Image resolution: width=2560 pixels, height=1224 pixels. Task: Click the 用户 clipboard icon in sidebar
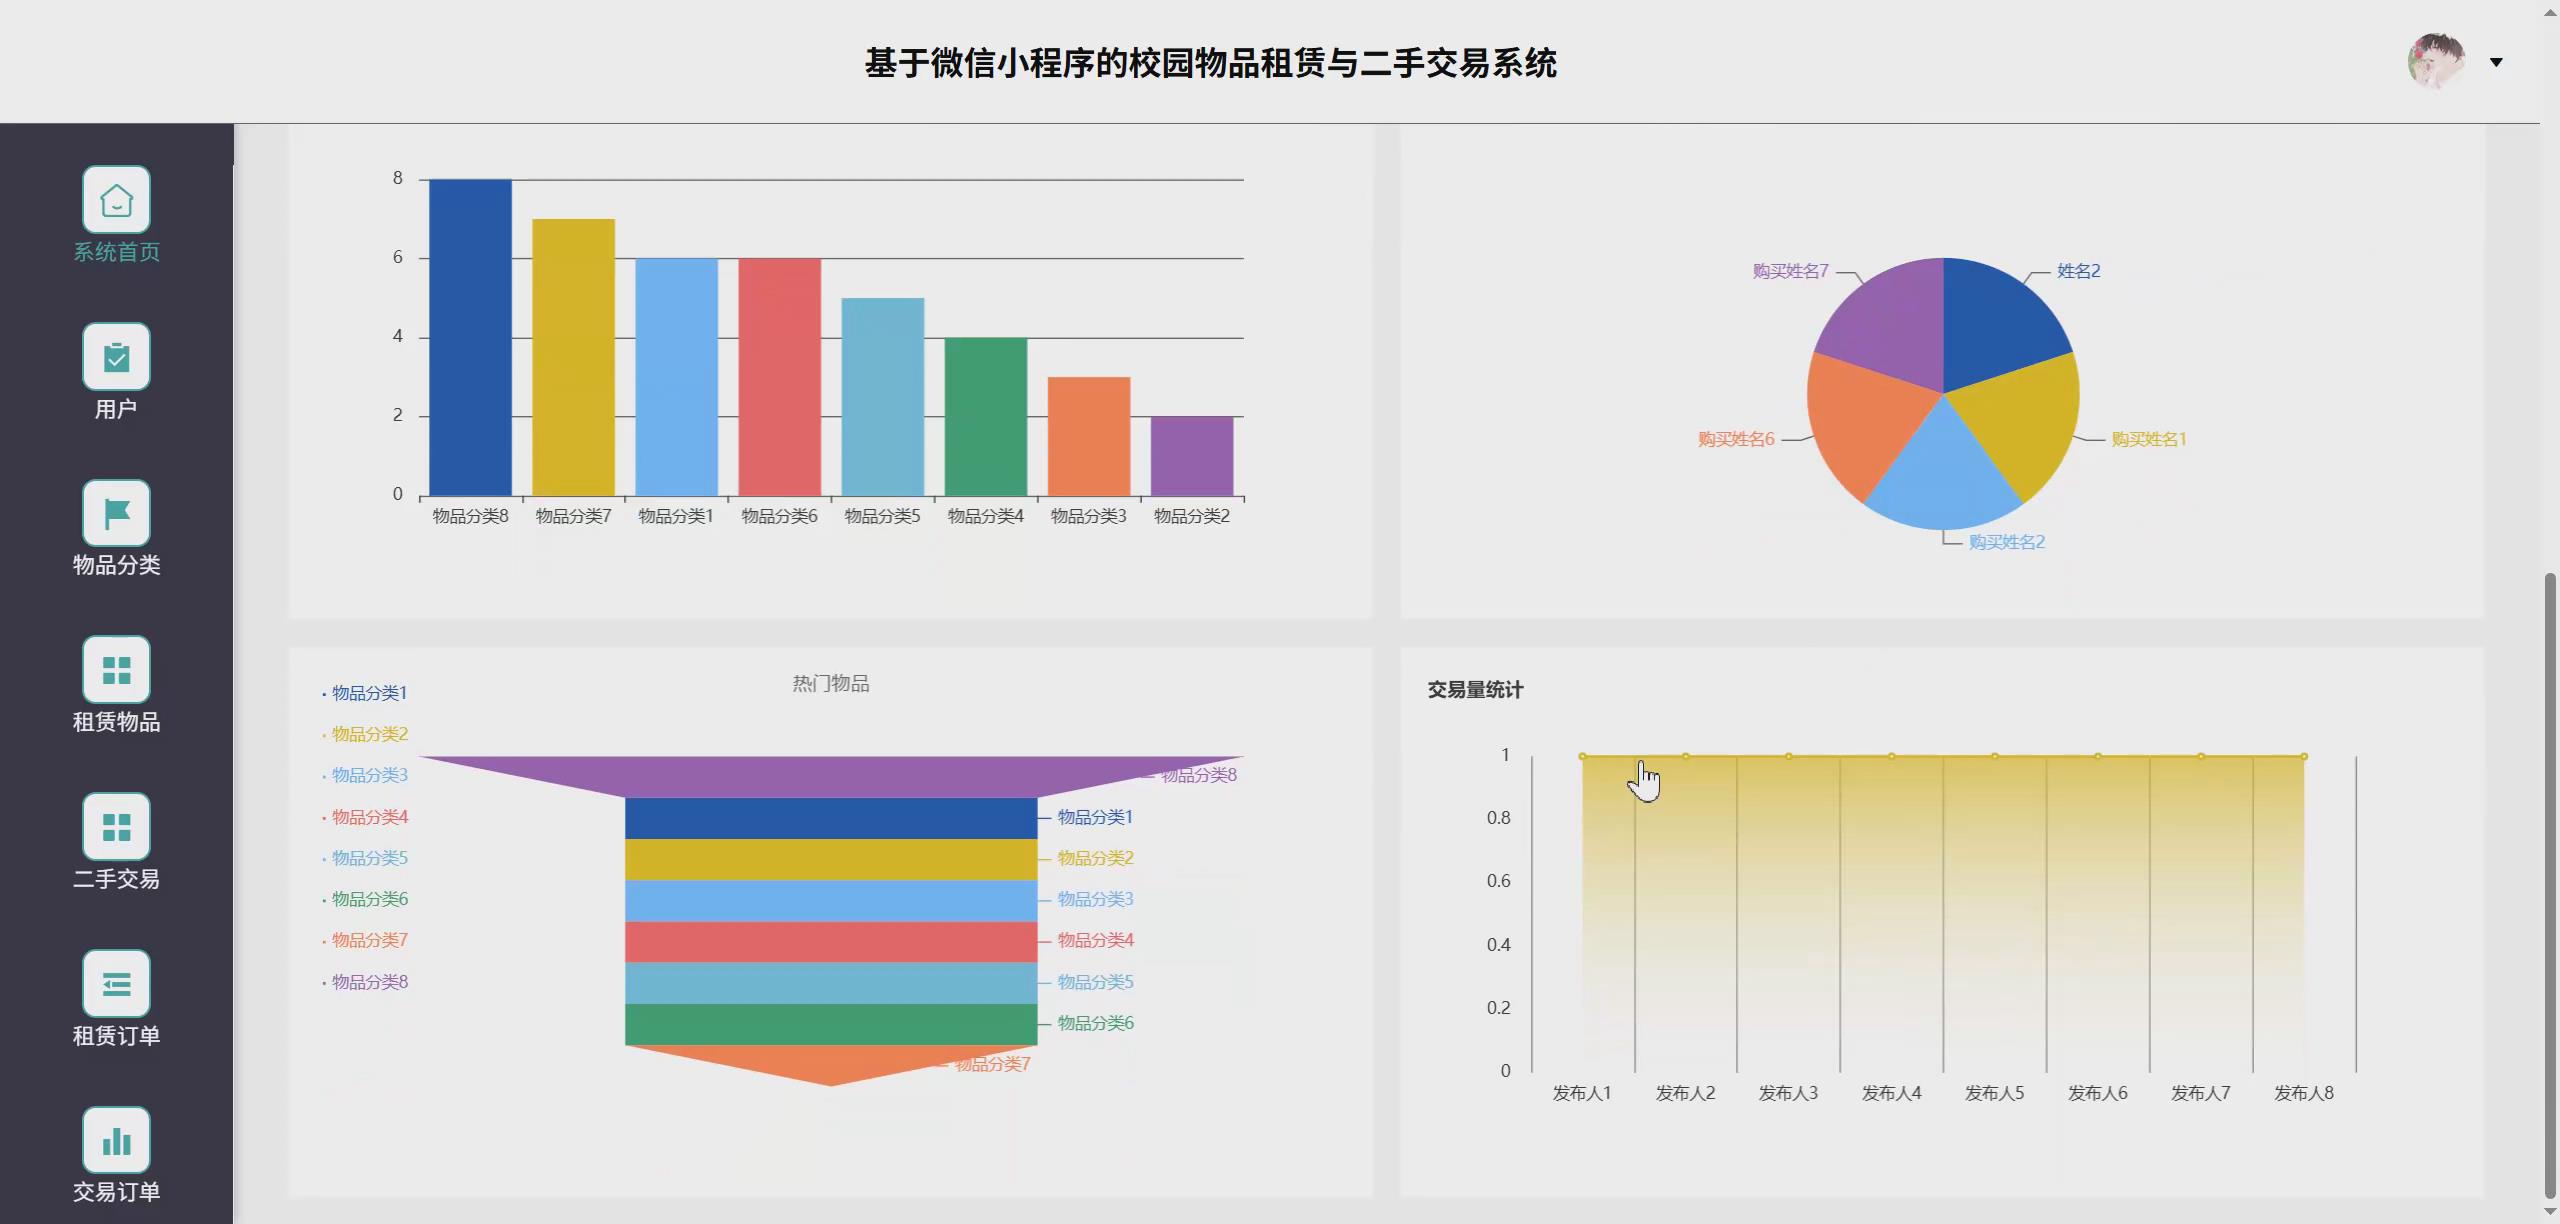coord(116,356)
